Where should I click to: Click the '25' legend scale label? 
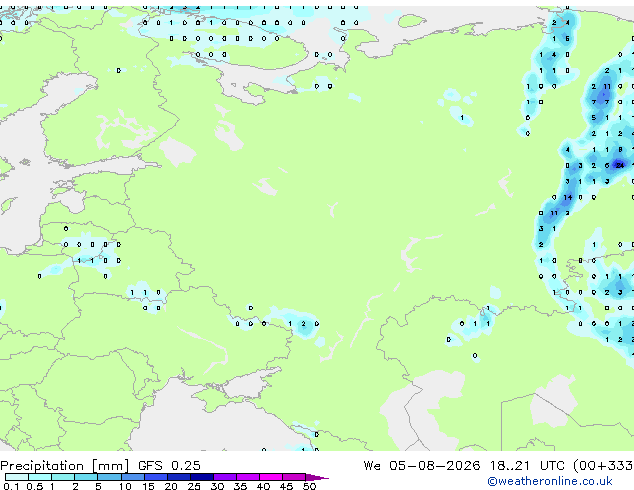[x=194, y=486]
